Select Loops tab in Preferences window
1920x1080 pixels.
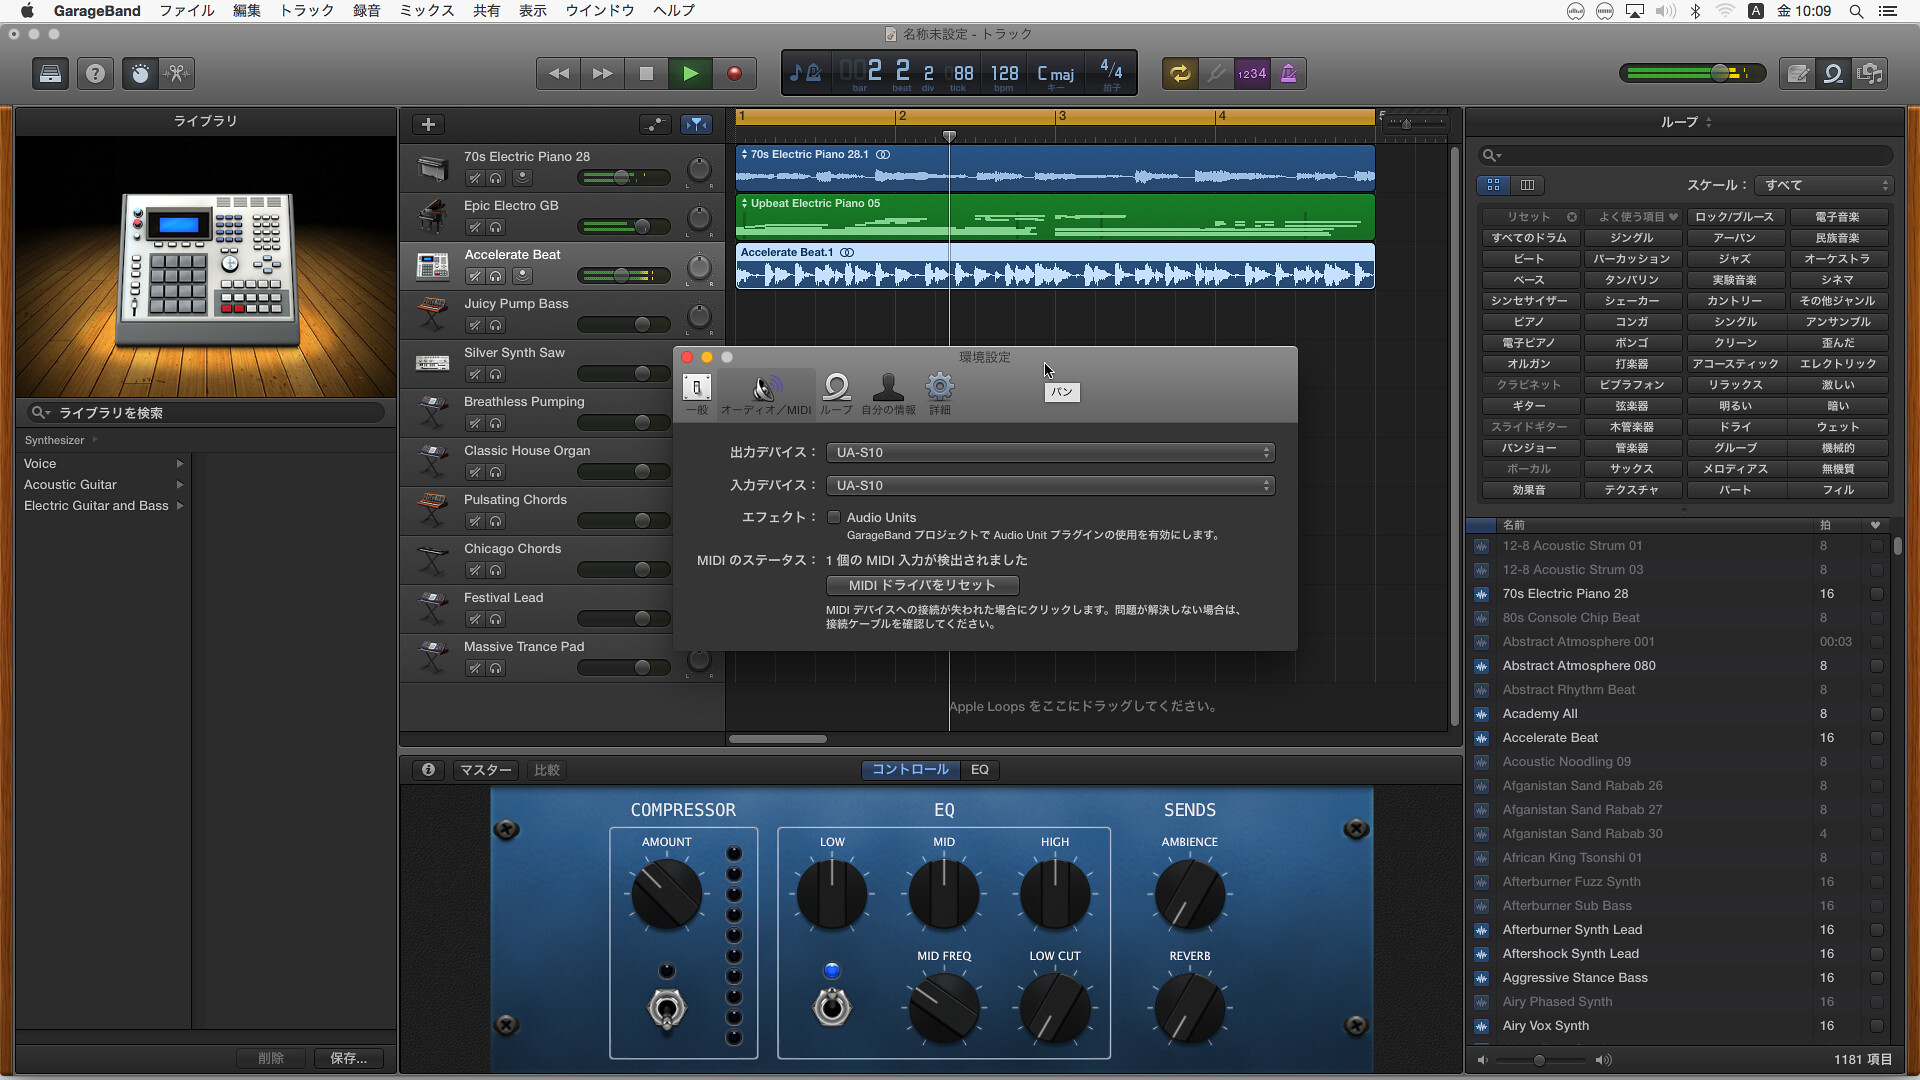836,393
